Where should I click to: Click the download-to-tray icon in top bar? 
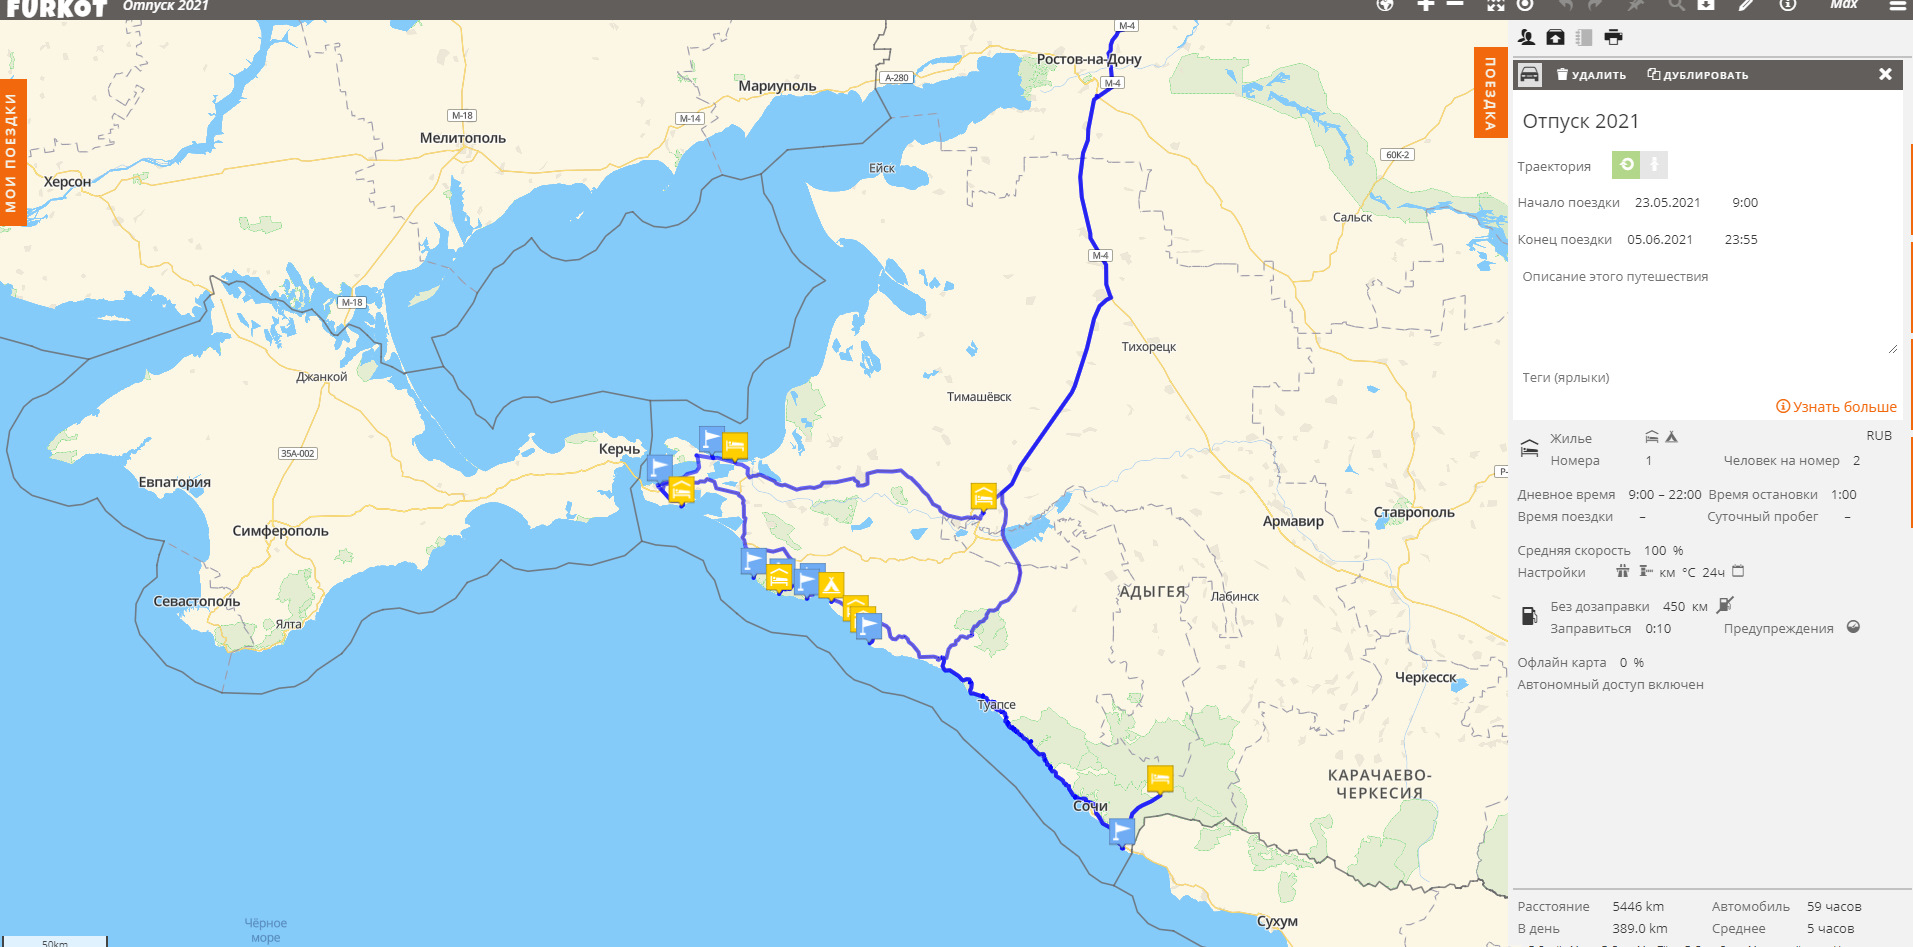pyautogui.click(x=1706, y=4)
